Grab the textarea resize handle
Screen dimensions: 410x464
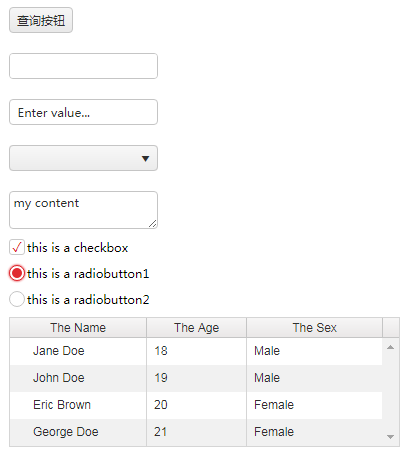click(x=153, y=224)
